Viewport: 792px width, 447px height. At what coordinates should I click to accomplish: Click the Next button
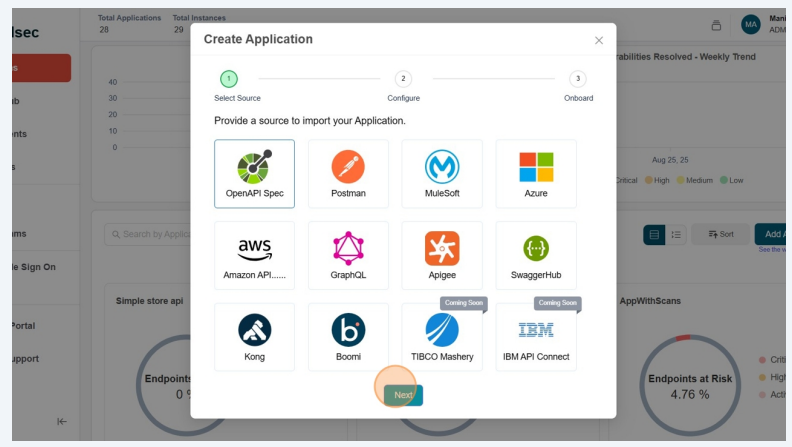pyautogui.click(x=403, y=395)
